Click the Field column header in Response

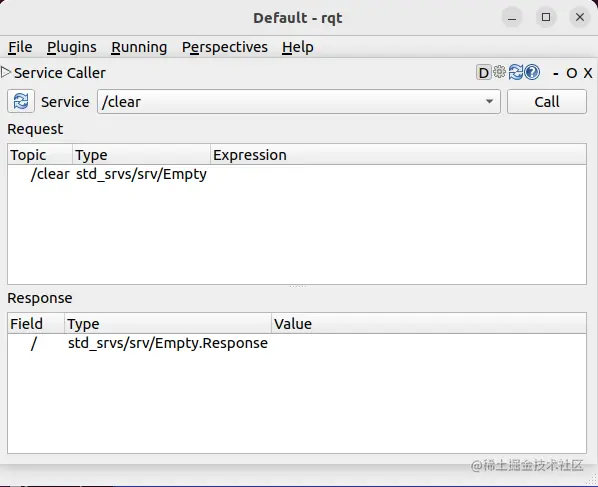point(36,324)
